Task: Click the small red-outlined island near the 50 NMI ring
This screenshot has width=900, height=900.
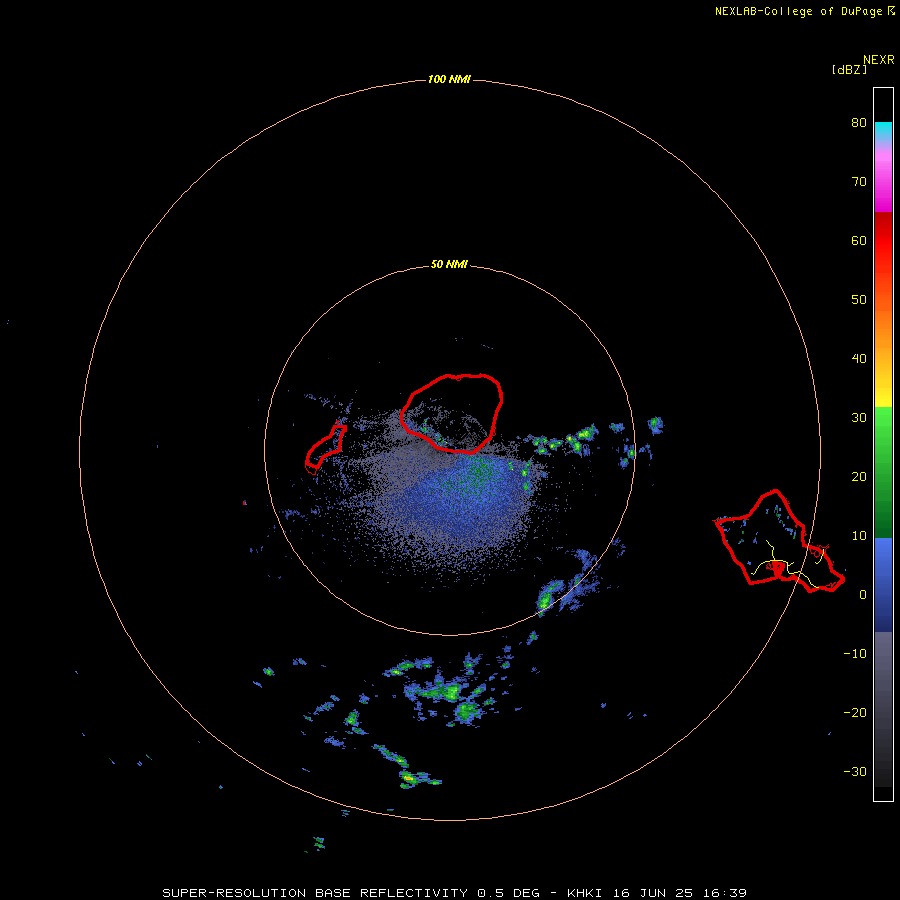Action: pyautogui.click(x=325, y=448)
